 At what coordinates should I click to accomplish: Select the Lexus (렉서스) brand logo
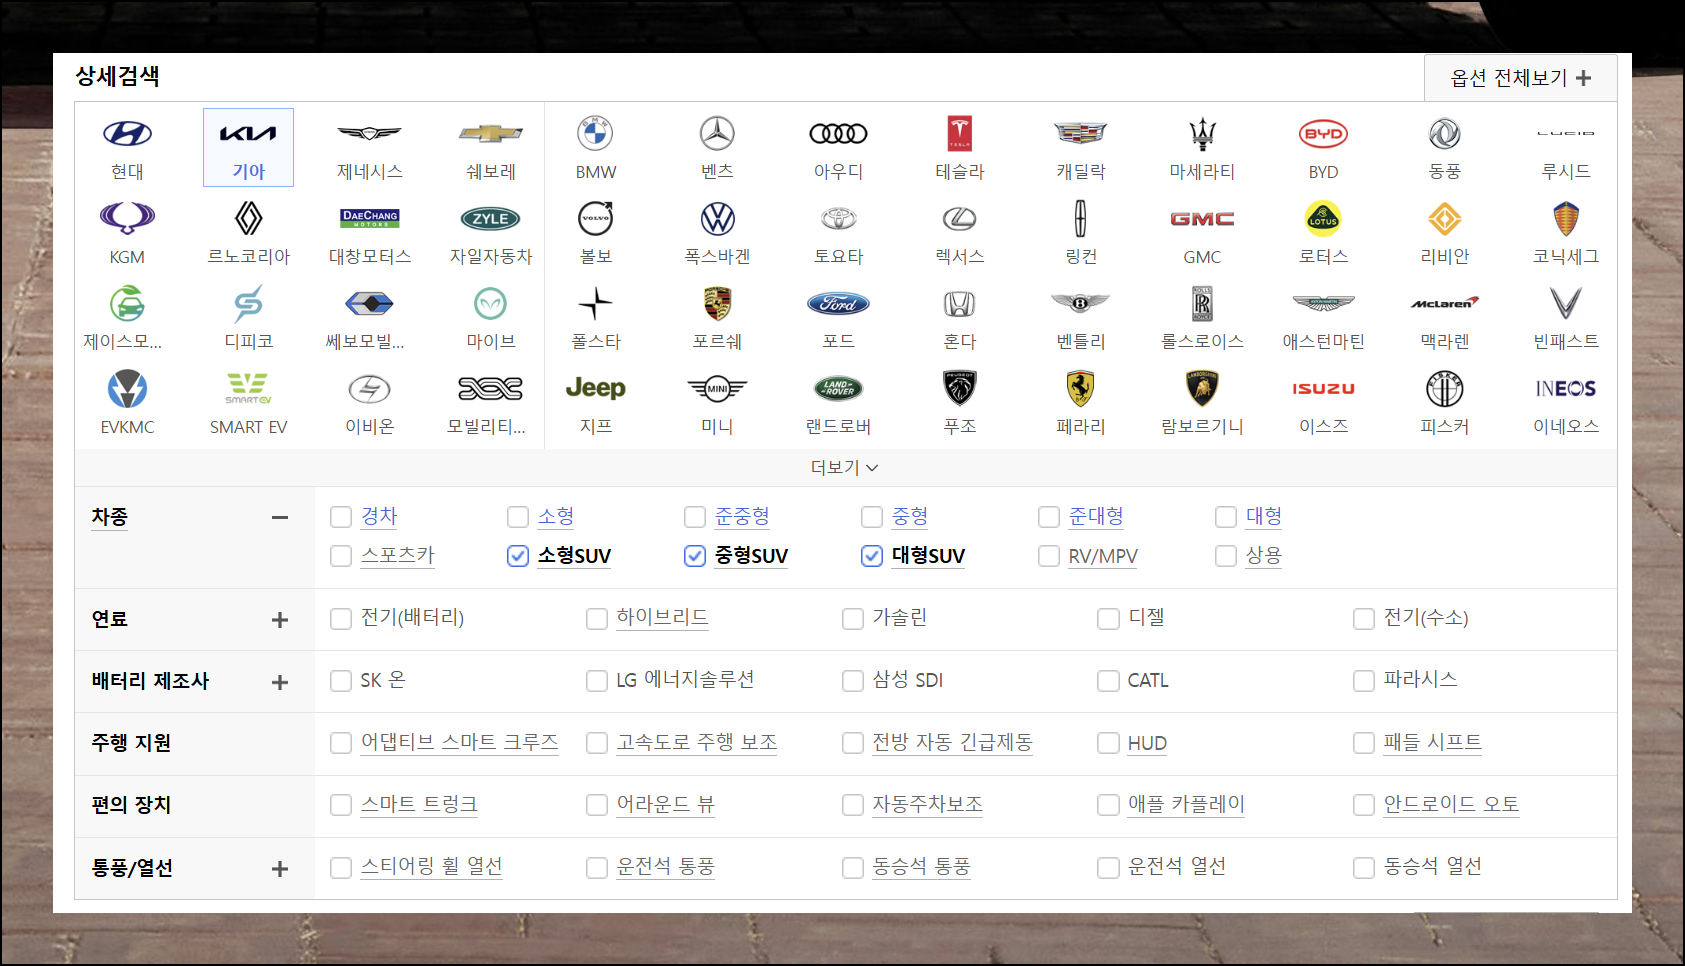click(959, 218)
